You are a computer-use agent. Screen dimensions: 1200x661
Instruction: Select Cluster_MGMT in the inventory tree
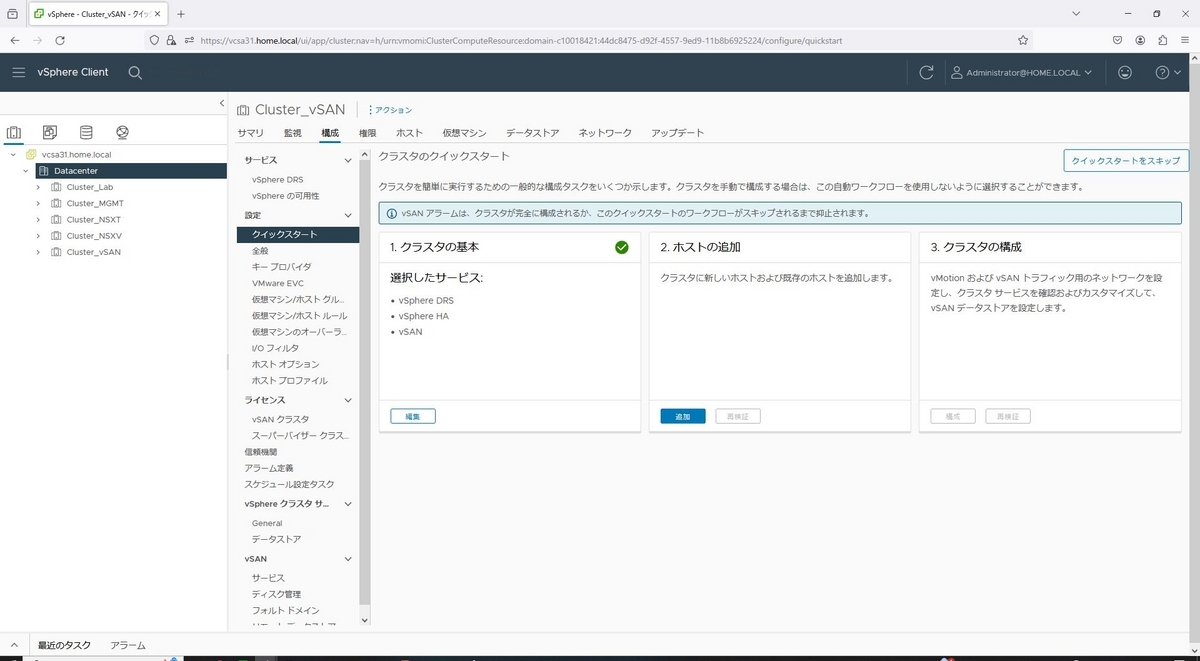click(x=95, y=203)
